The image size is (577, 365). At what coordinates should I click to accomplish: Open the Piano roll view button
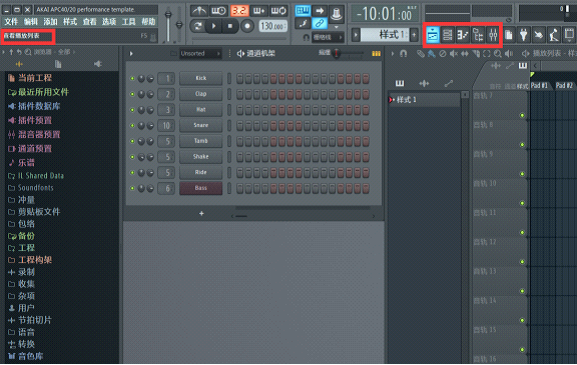463,35
